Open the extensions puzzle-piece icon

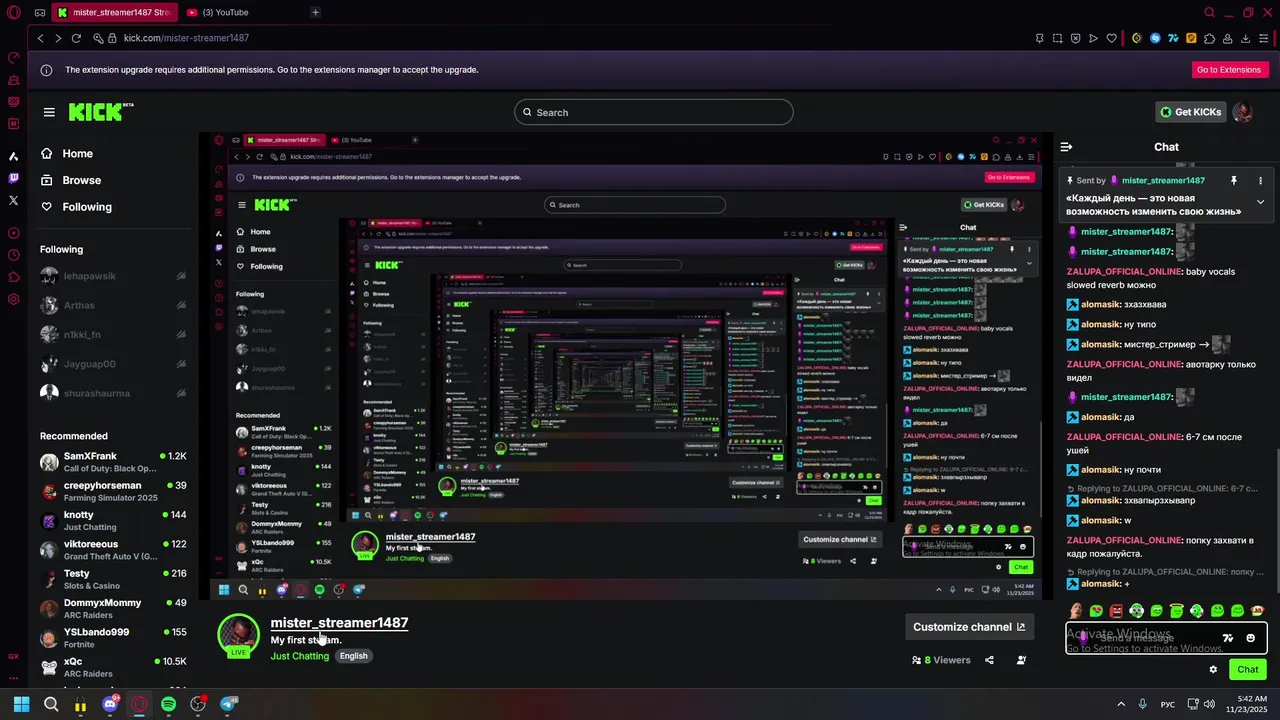(1209, 38)
